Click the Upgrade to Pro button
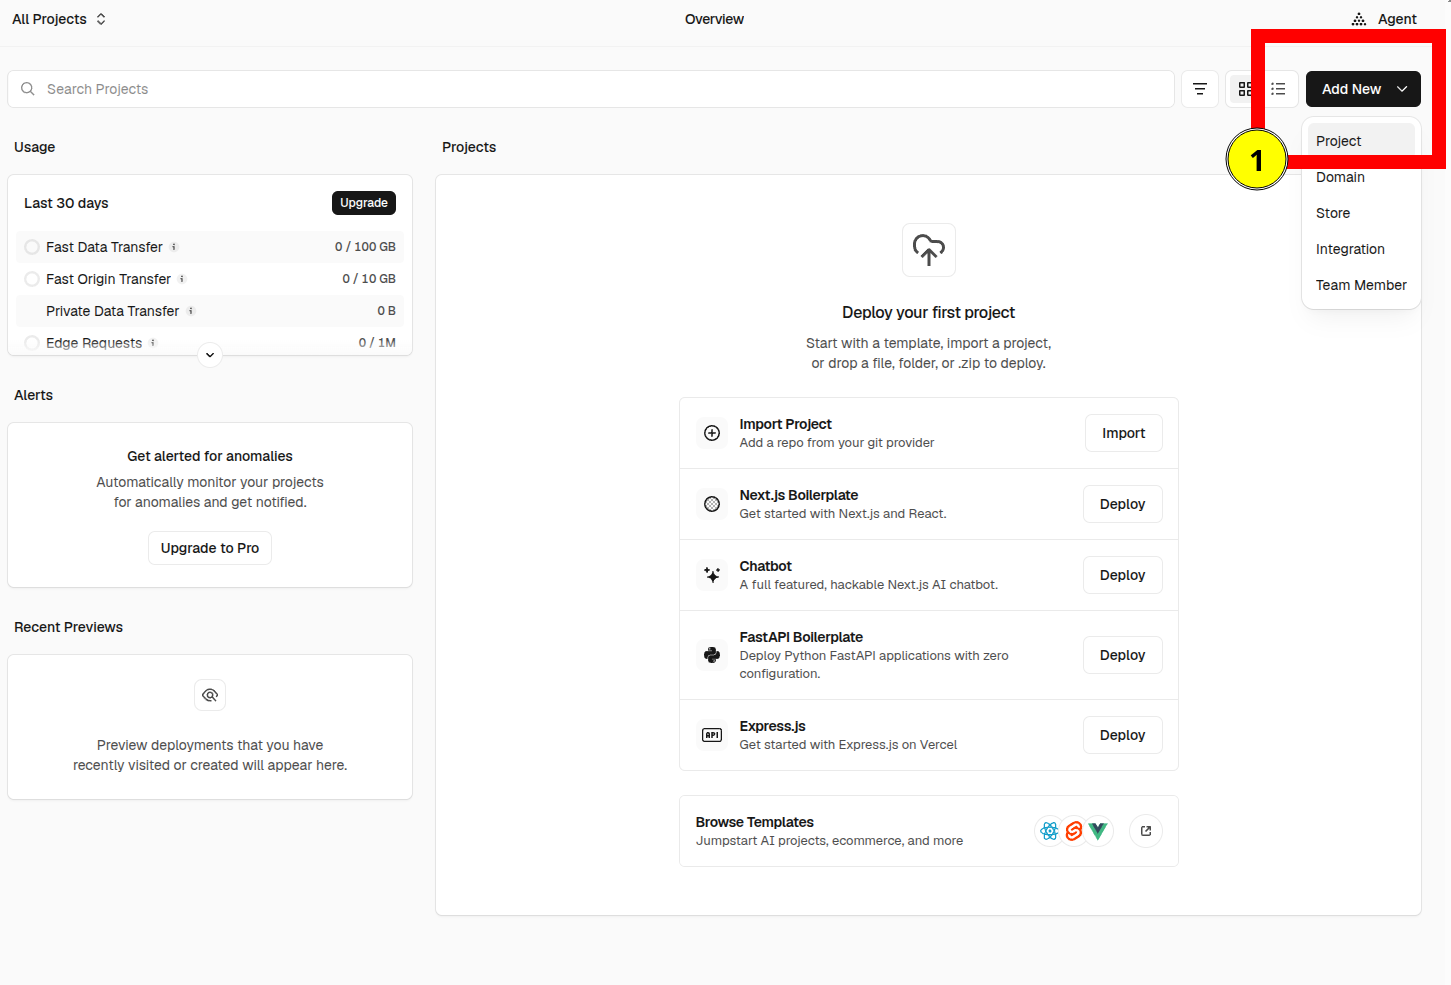Viewport: 1451px width, 985px height. click(210, 548)
